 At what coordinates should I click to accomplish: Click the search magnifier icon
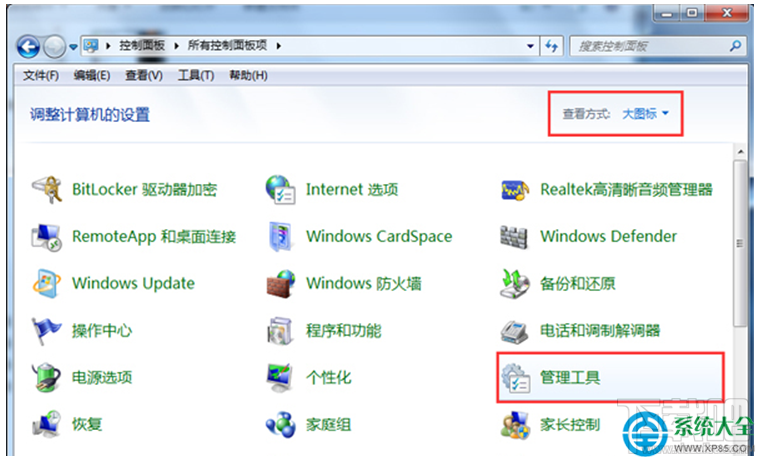click(735, 46)
